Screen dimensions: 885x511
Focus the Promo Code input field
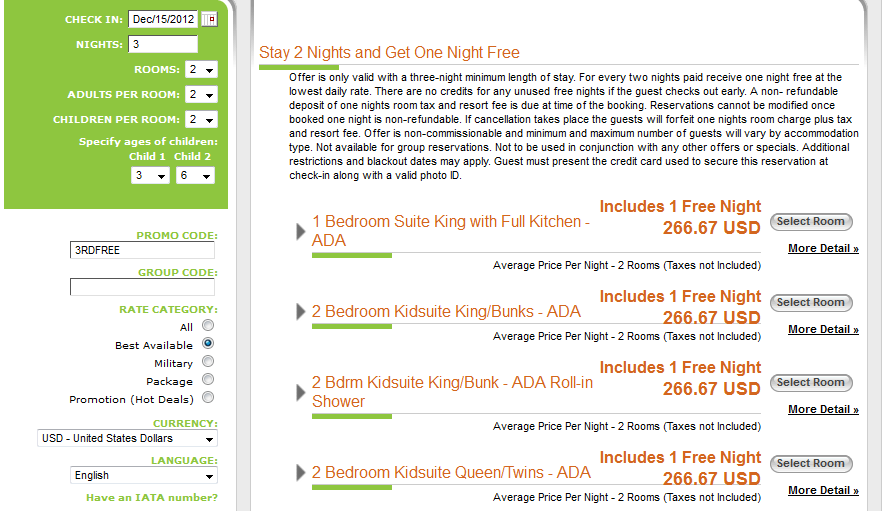(142, 250)
